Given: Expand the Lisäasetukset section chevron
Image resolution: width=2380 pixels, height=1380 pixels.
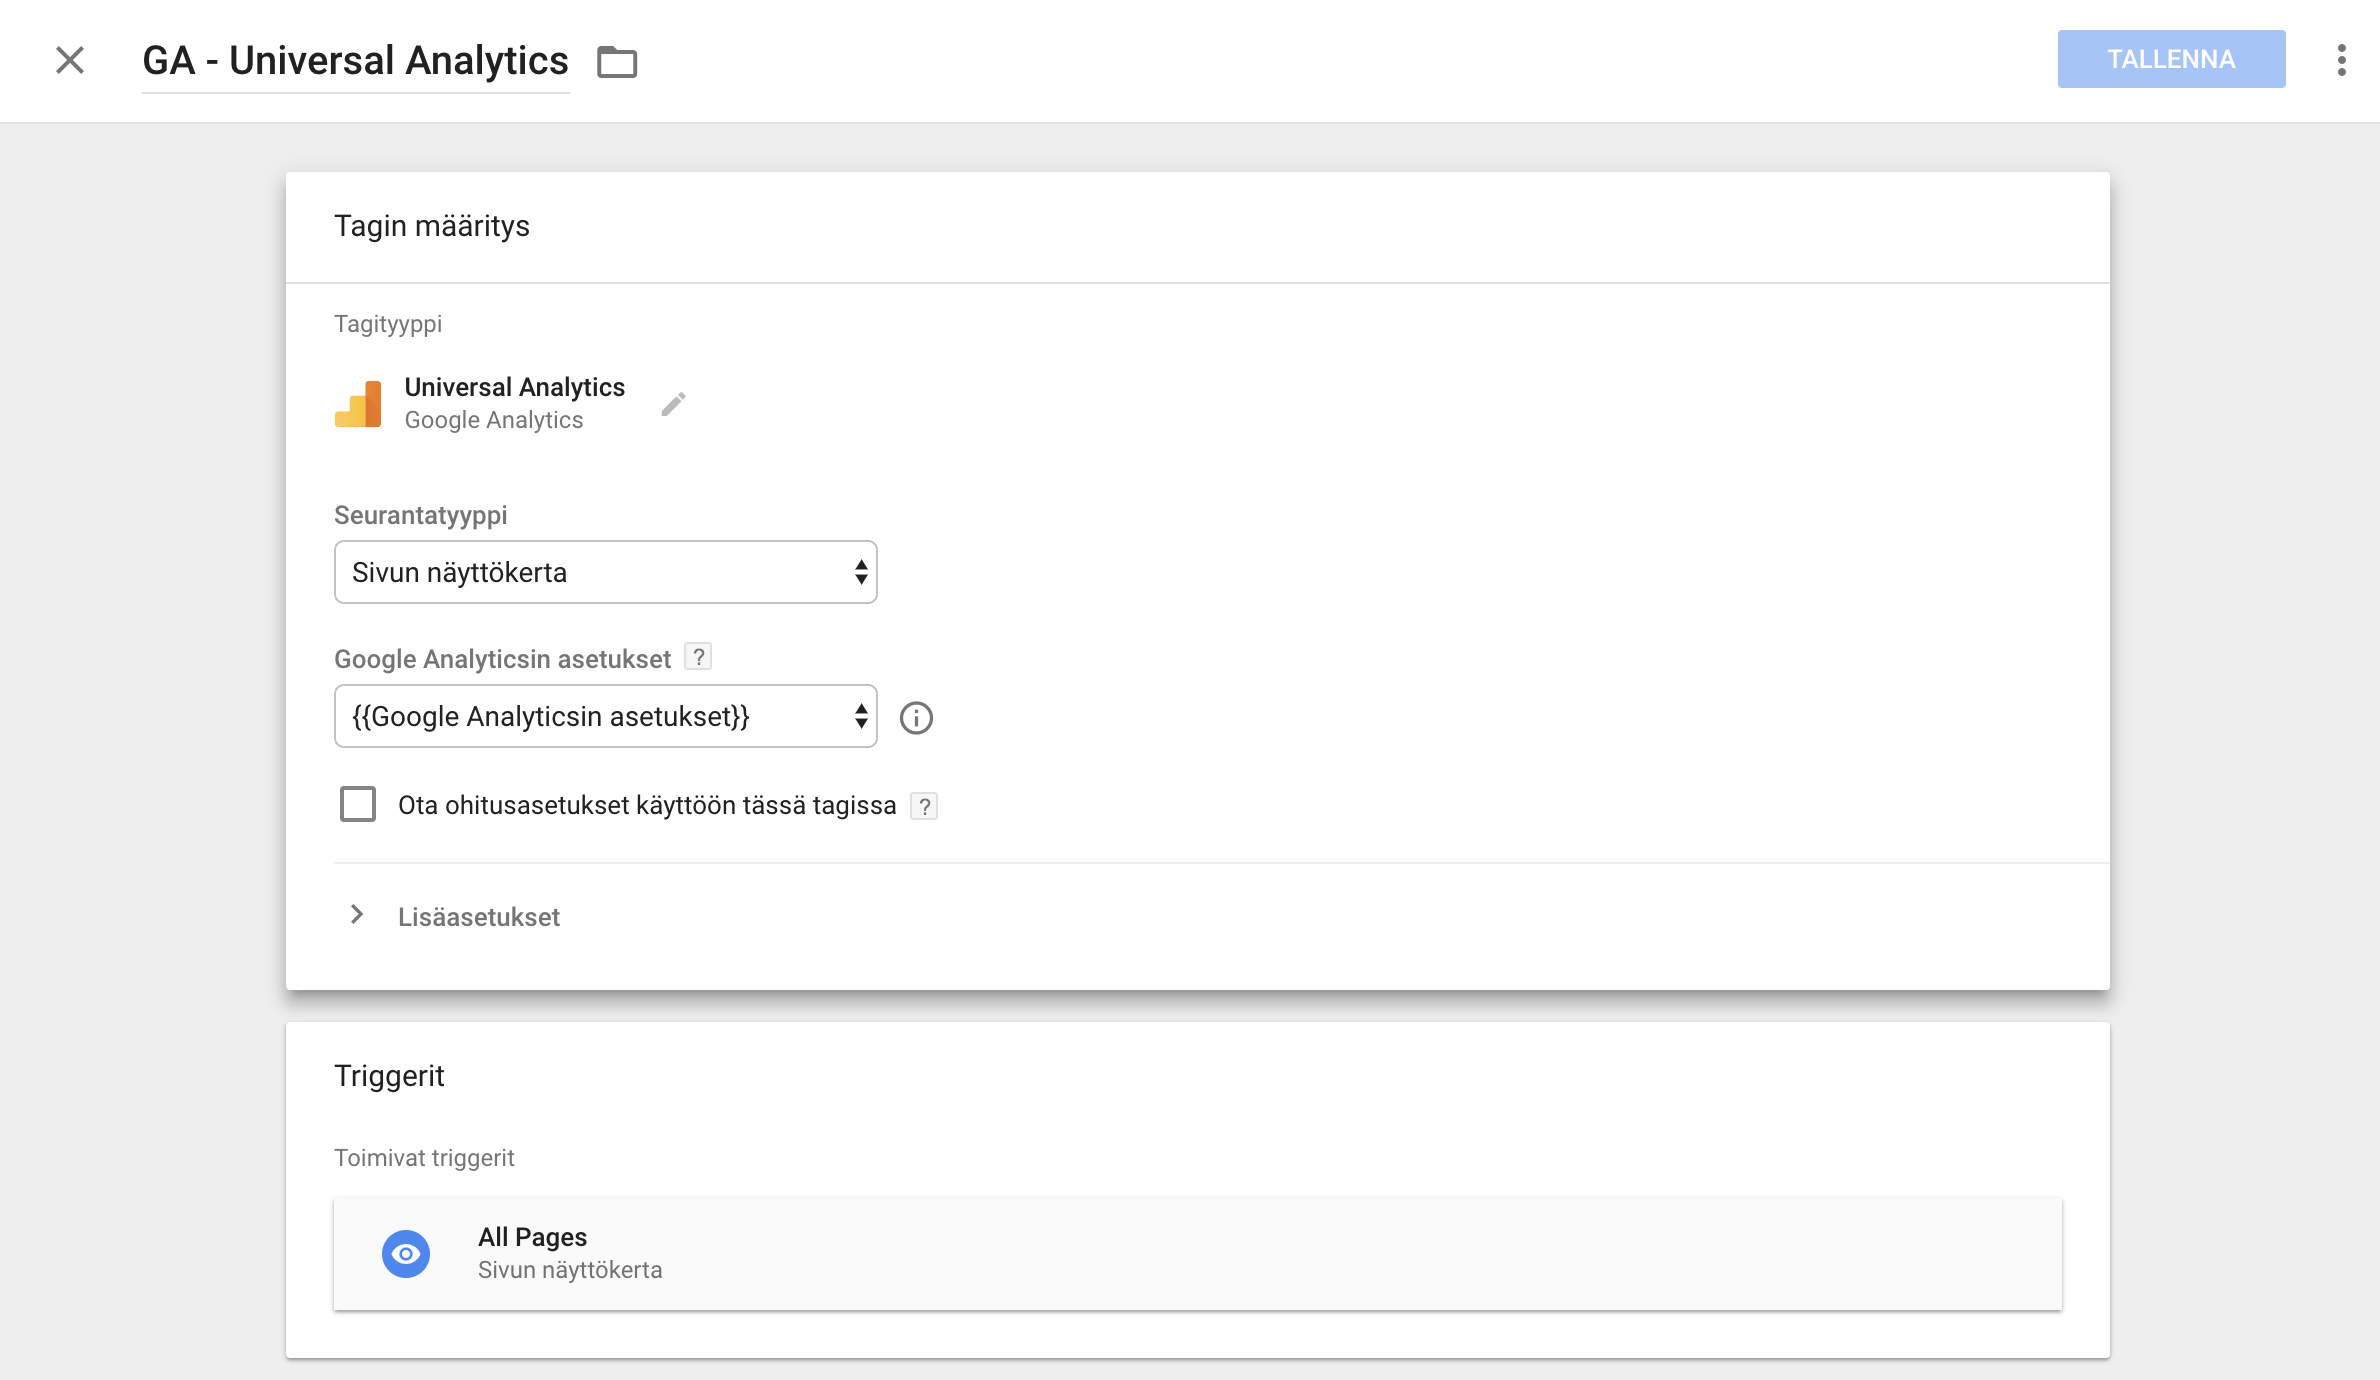Looking at the screenshot, I should 357,915.
